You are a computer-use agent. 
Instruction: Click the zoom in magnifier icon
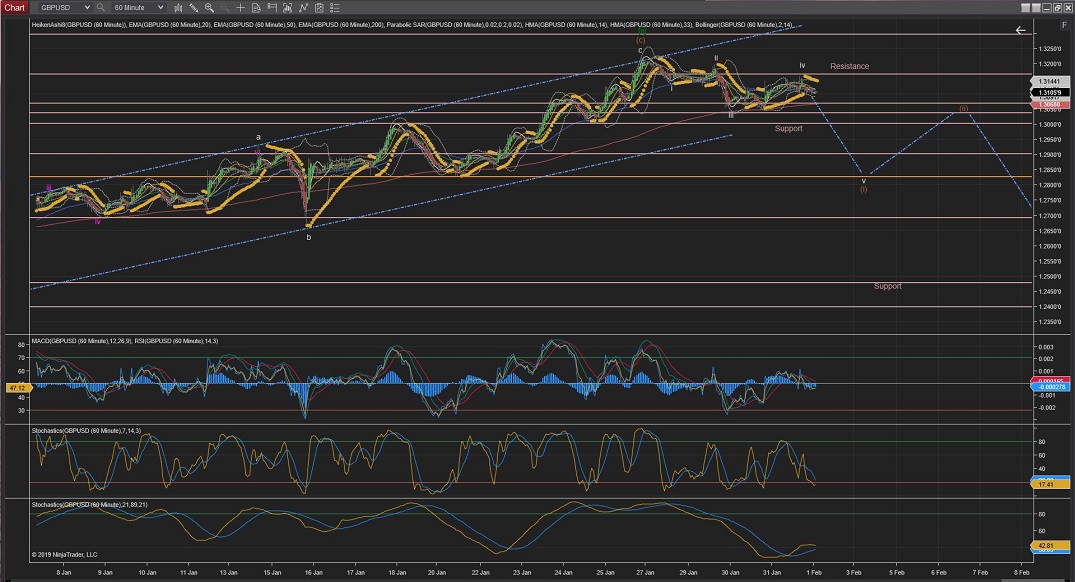click(210, 7)
